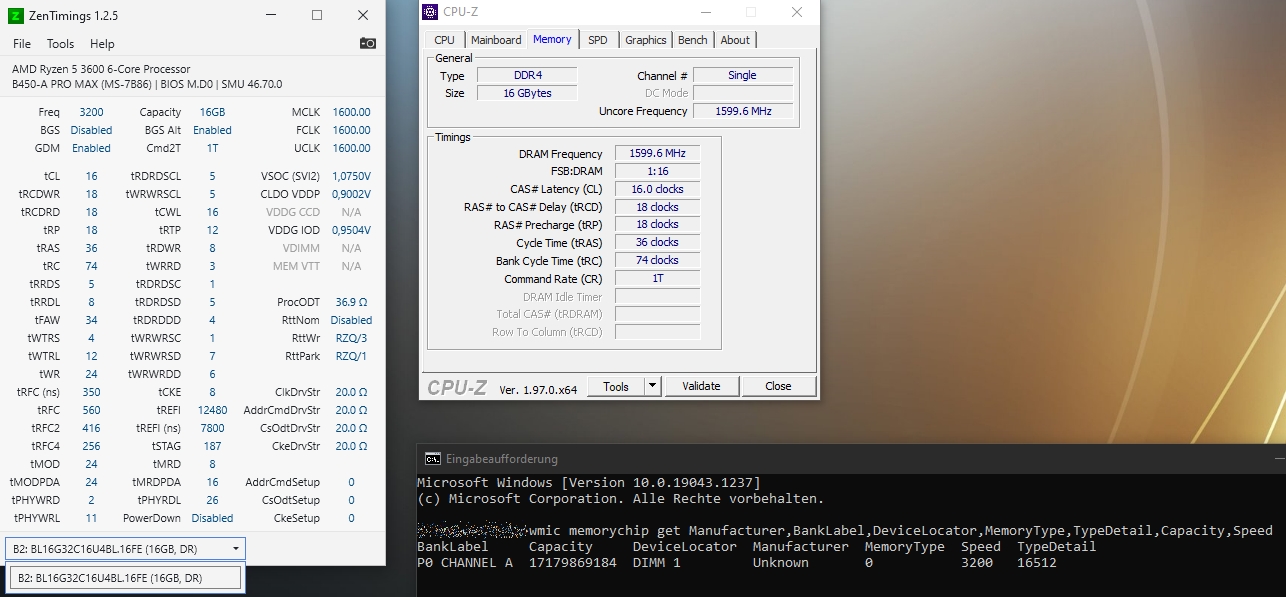Click the RttPark RZQ/1 value

pyautogui.click(x=351, y=356)
